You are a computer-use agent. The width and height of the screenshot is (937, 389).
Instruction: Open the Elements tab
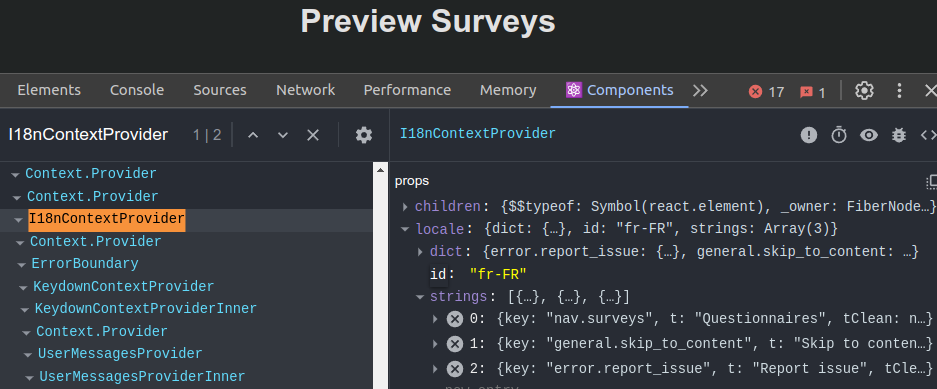(49, 90)
